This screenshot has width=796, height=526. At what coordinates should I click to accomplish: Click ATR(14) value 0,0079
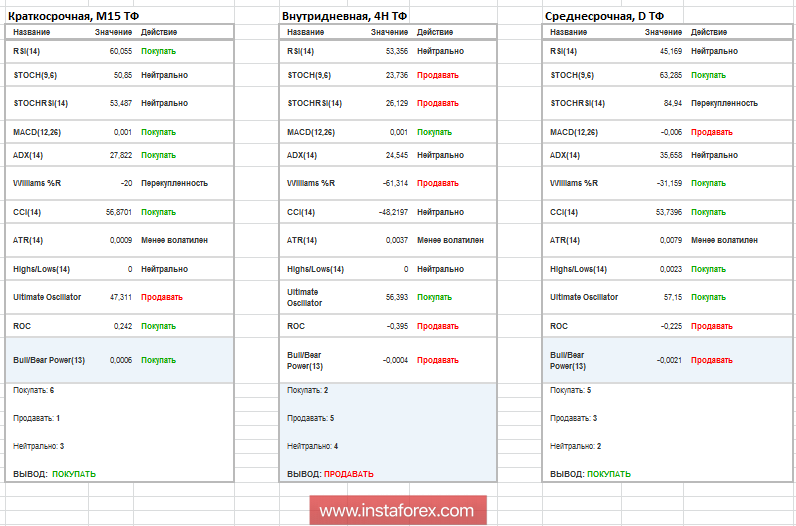(671, 240)
